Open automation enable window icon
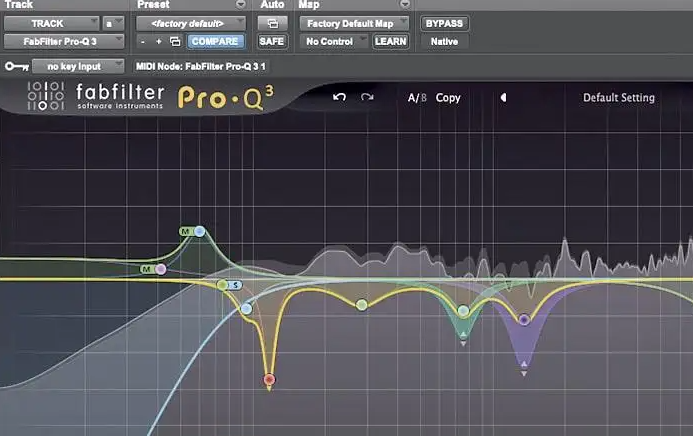 tap(272, 23)
